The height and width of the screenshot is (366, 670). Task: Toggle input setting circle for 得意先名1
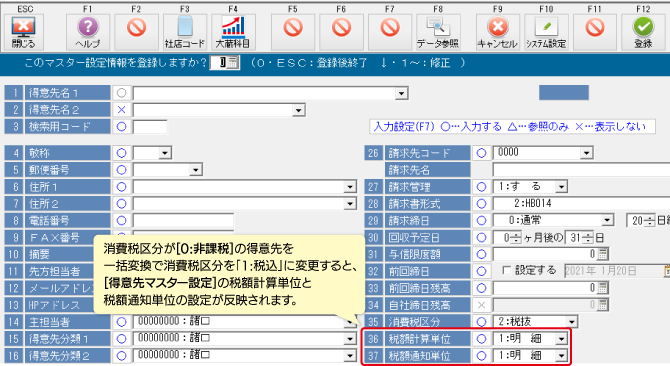coord(121,93)
